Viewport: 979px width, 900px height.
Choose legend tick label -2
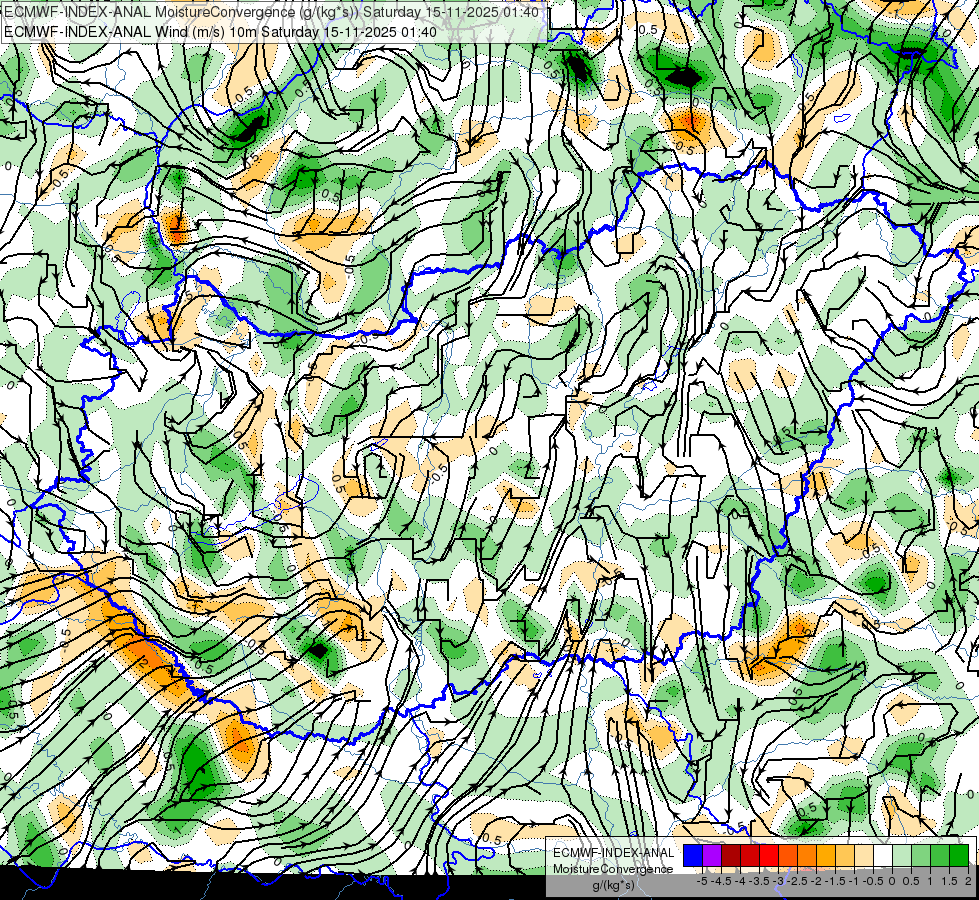[x=816, y=881]
